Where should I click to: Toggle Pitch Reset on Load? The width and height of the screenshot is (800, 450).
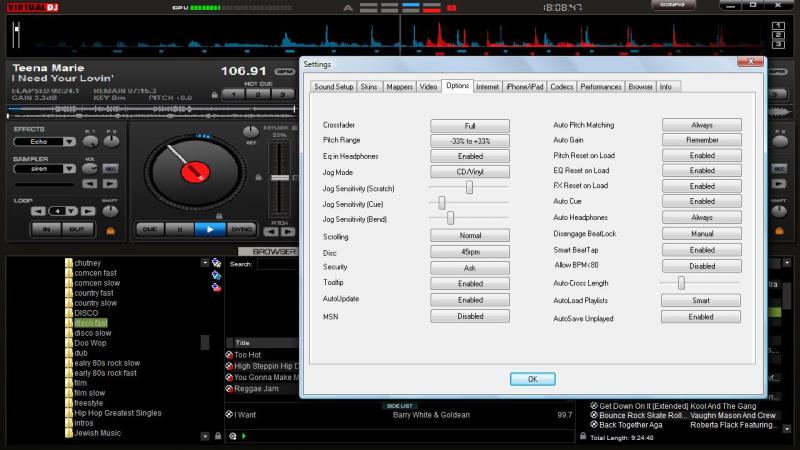[702, 155]
